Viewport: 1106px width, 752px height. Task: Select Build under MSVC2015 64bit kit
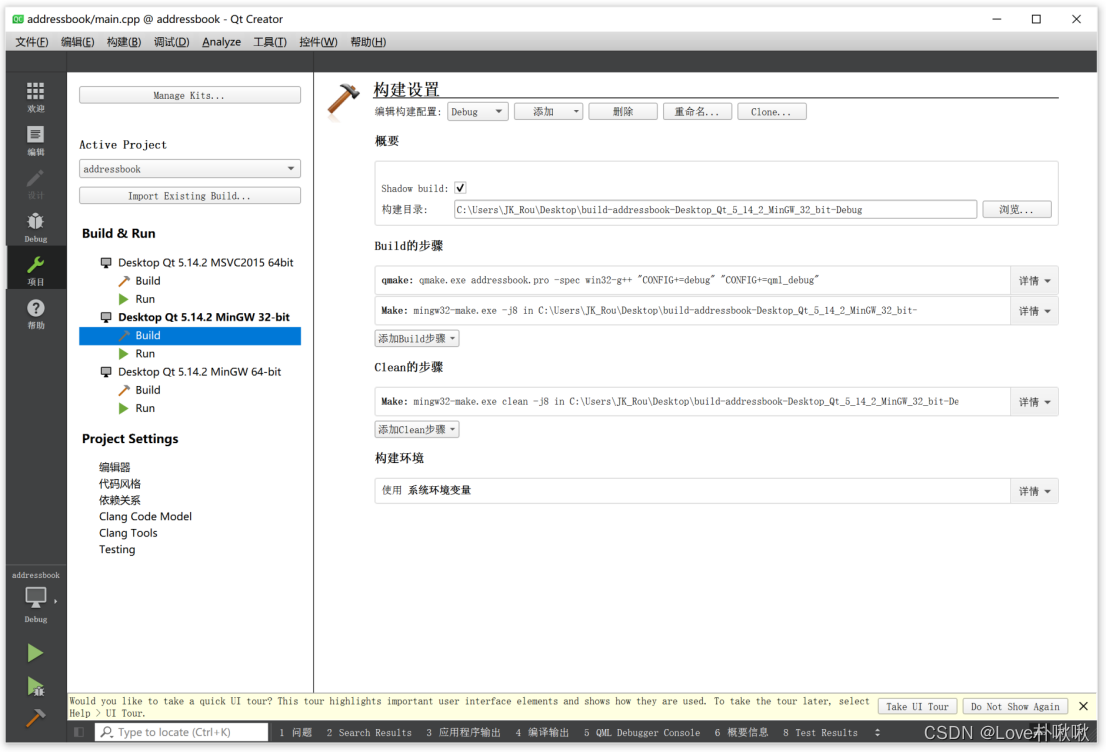point(147,281)
